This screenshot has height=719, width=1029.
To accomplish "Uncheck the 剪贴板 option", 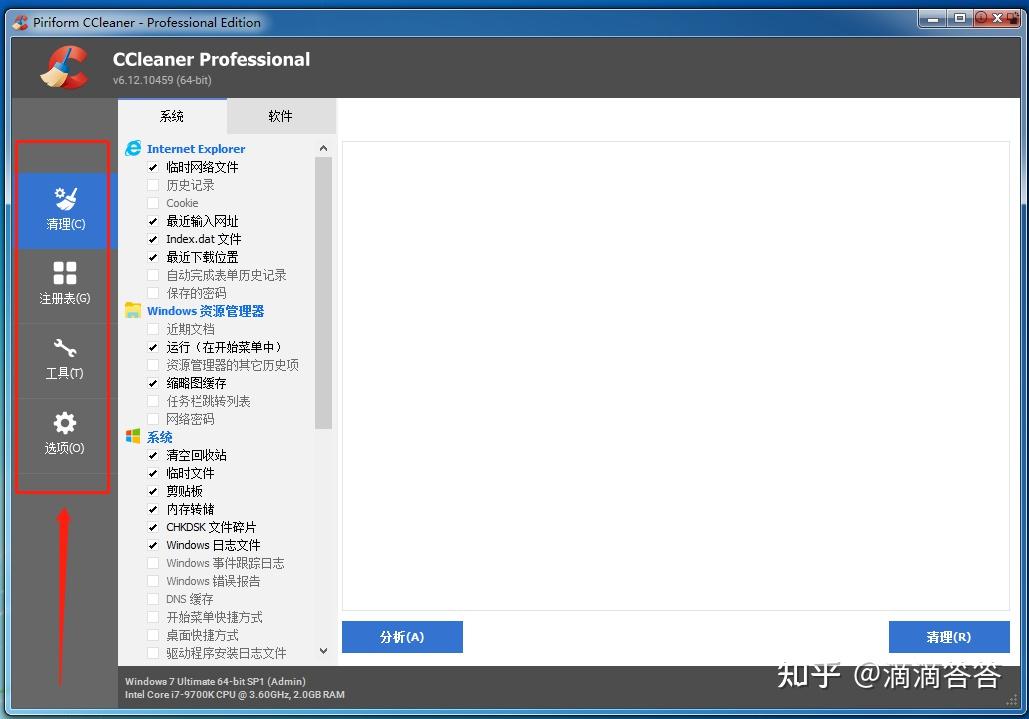I will pos(153,491).
